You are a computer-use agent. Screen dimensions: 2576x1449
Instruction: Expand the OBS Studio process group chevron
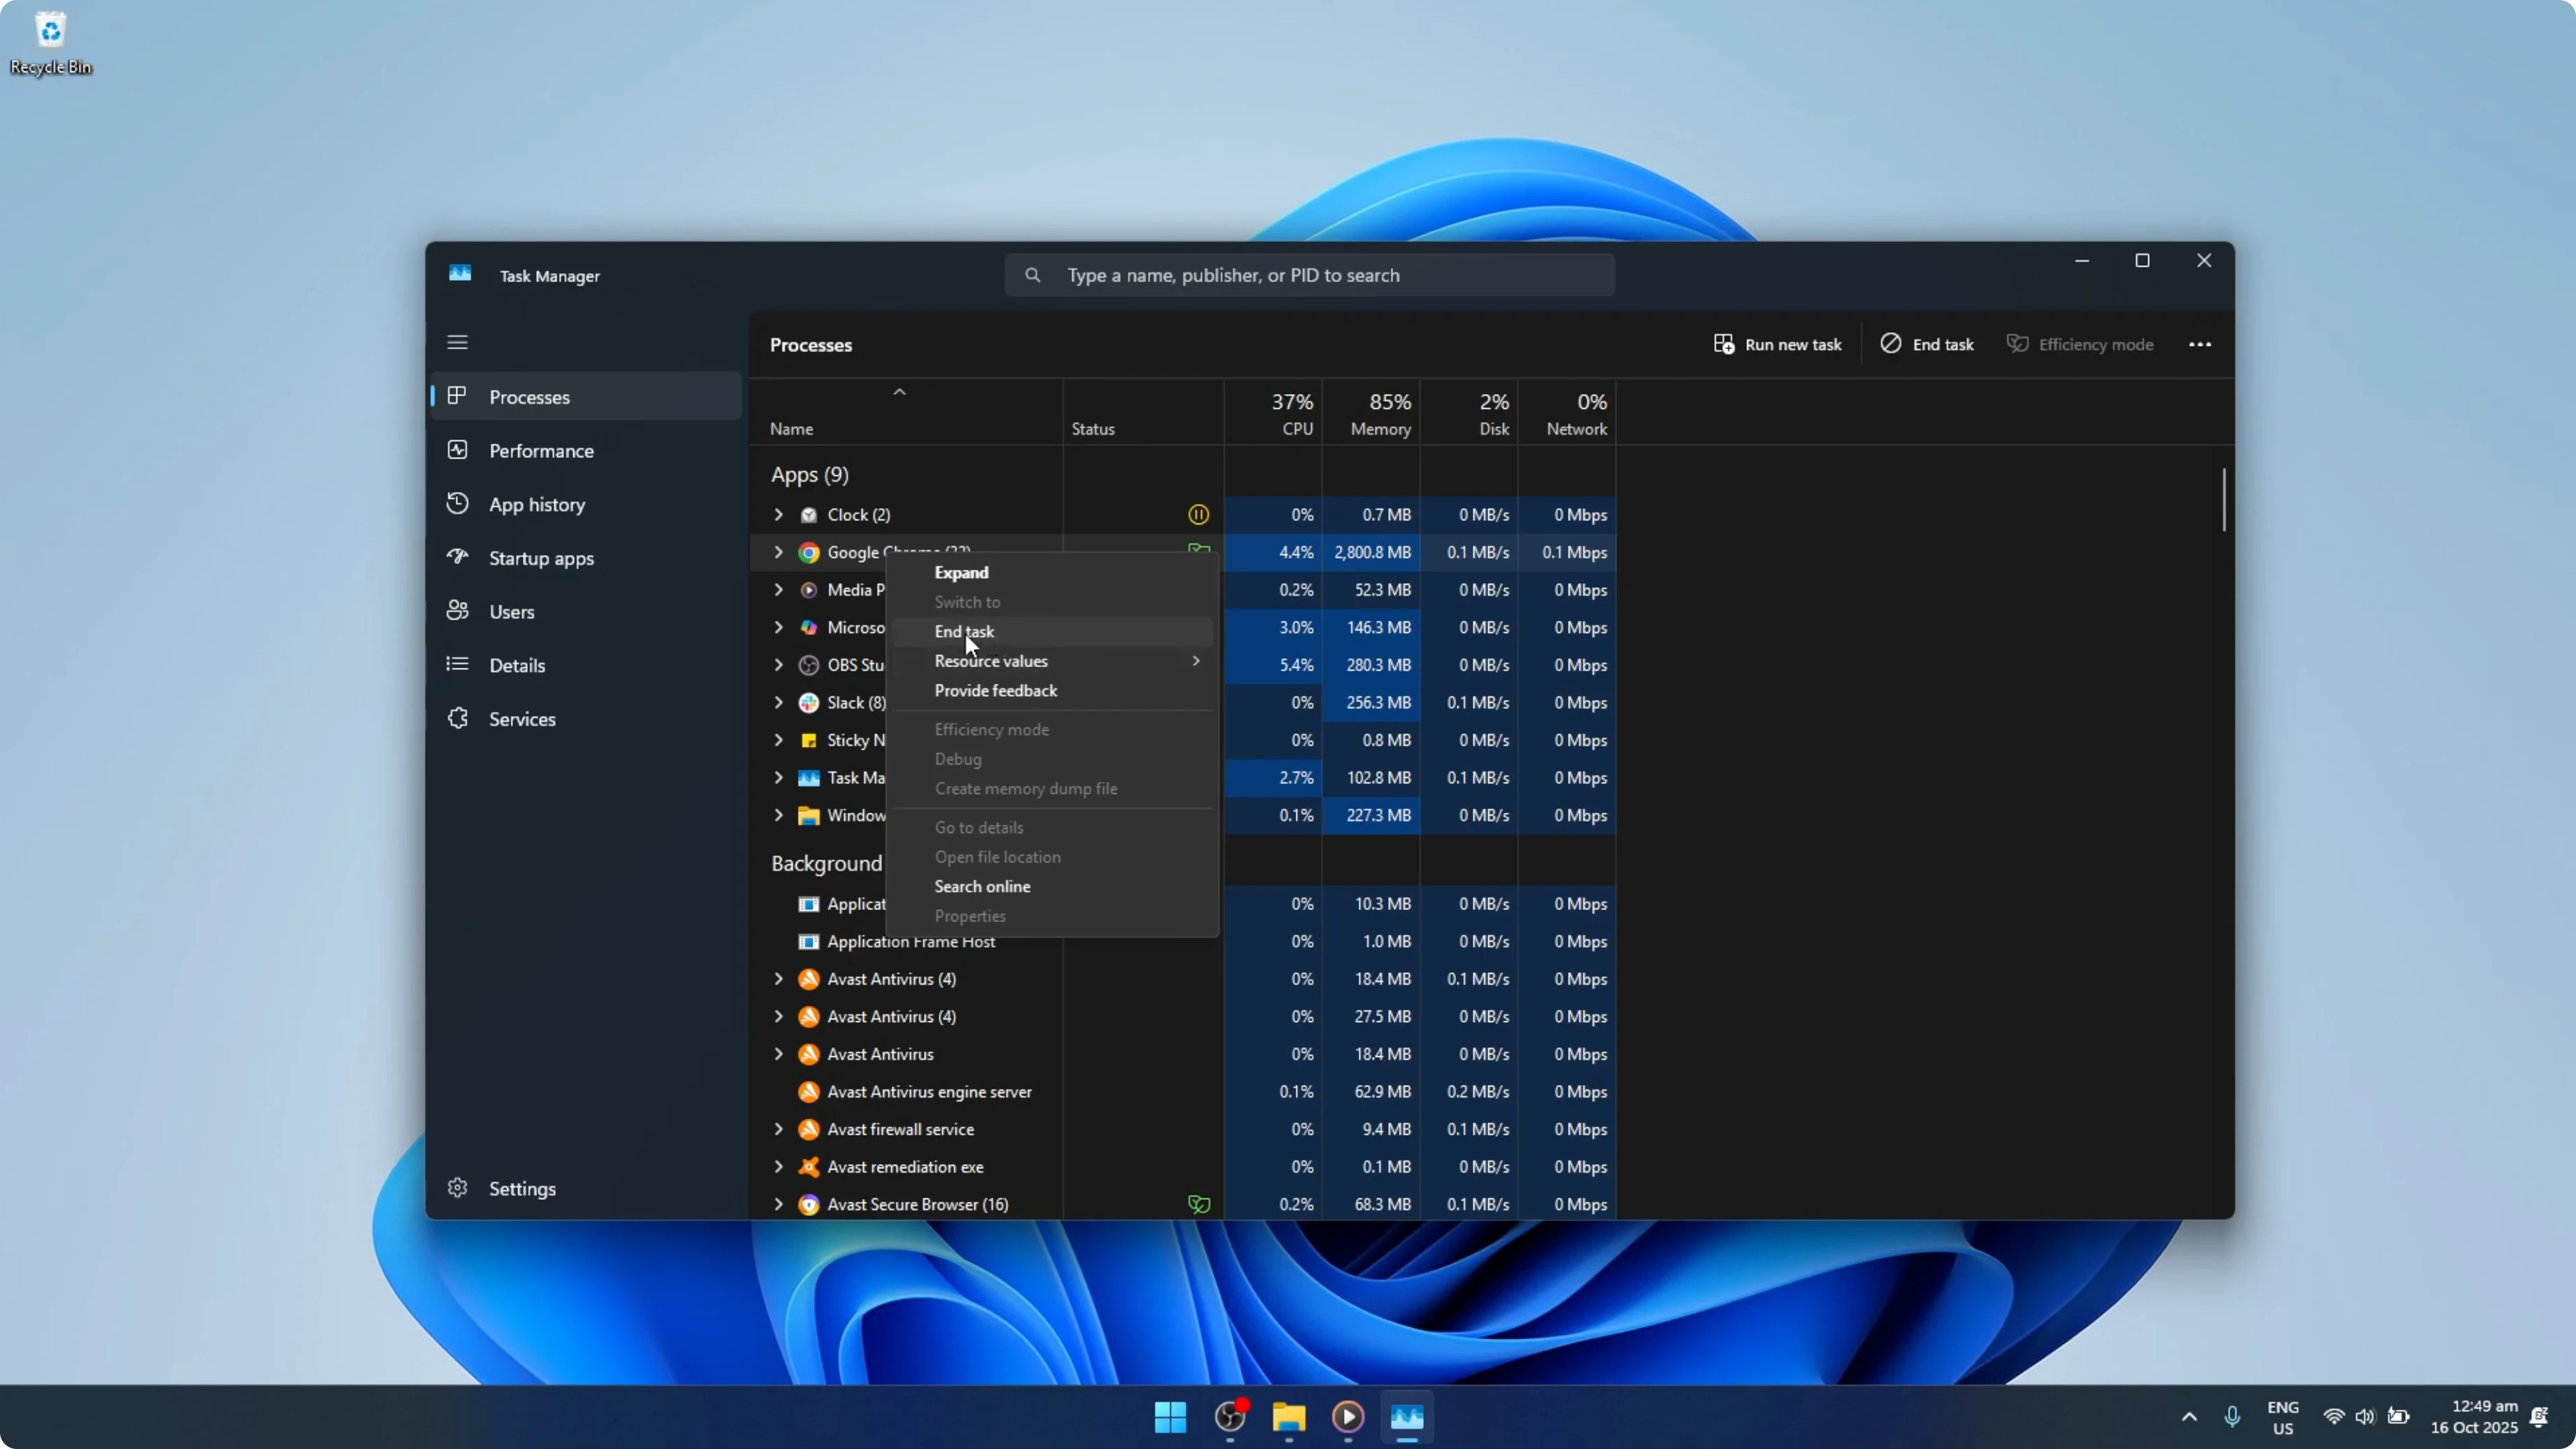coord(778,665)
